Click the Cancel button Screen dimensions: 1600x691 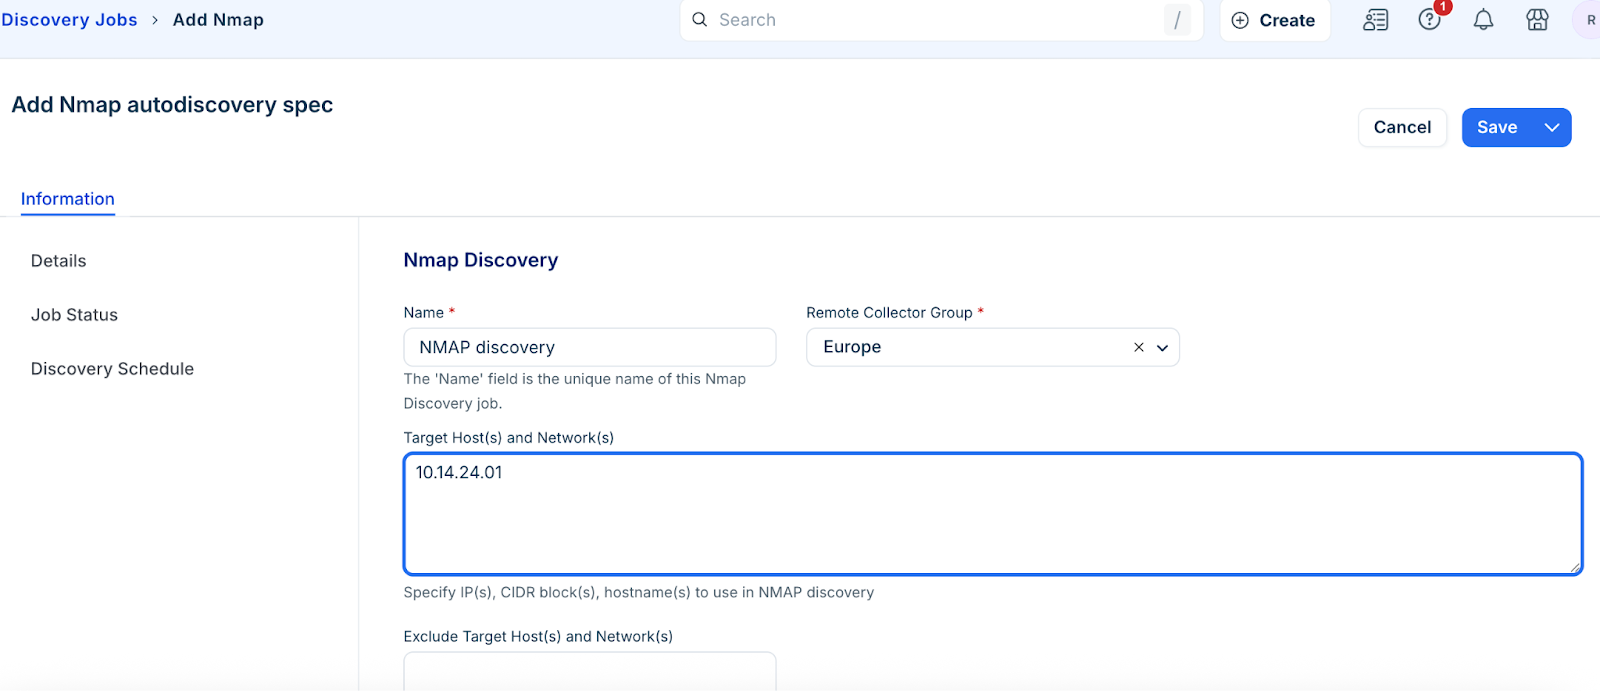(x=1402, y=127)
